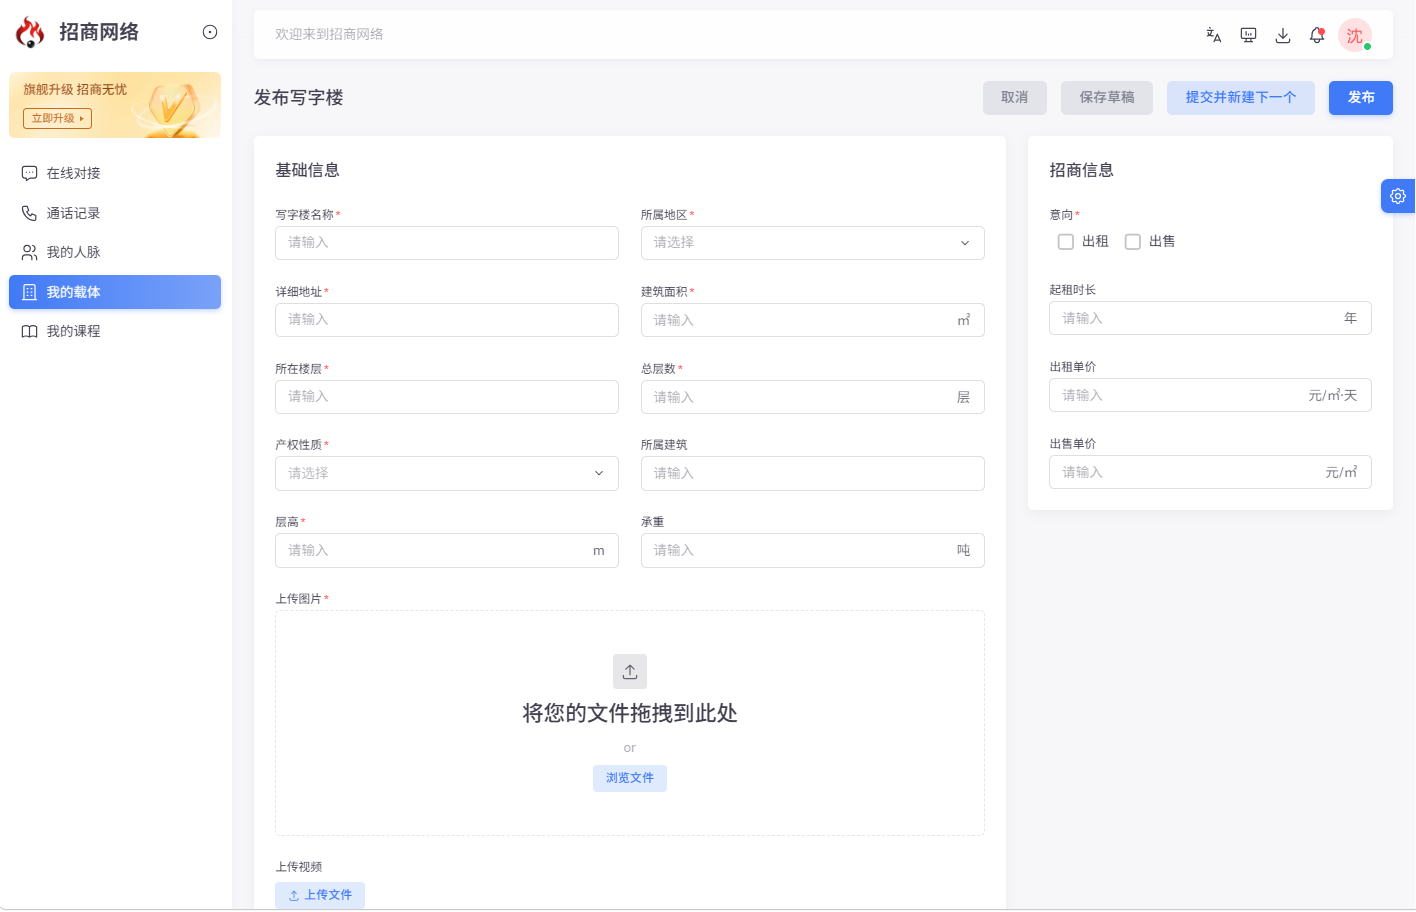Focus the 建筑面积 input field
Screen dimensions: 1416x912
point(813,320)
